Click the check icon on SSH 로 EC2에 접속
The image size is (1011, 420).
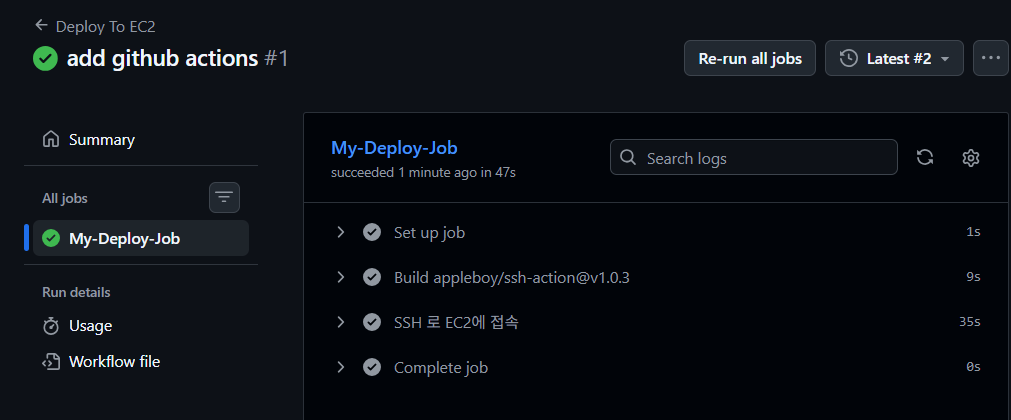[371, 322]
